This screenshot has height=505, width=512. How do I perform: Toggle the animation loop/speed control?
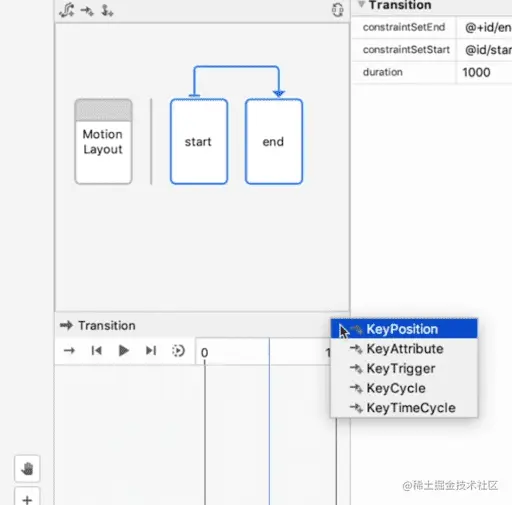pyautogui.click(x=178, y=351)
